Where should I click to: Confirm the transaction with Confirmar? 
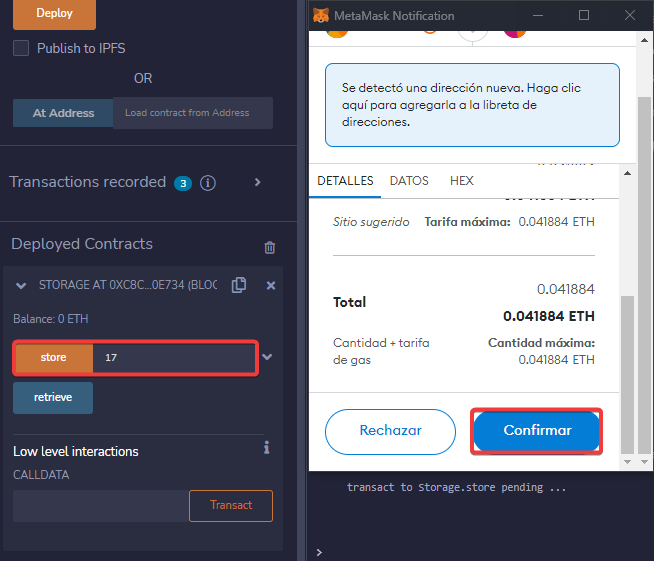click(537, 431)
